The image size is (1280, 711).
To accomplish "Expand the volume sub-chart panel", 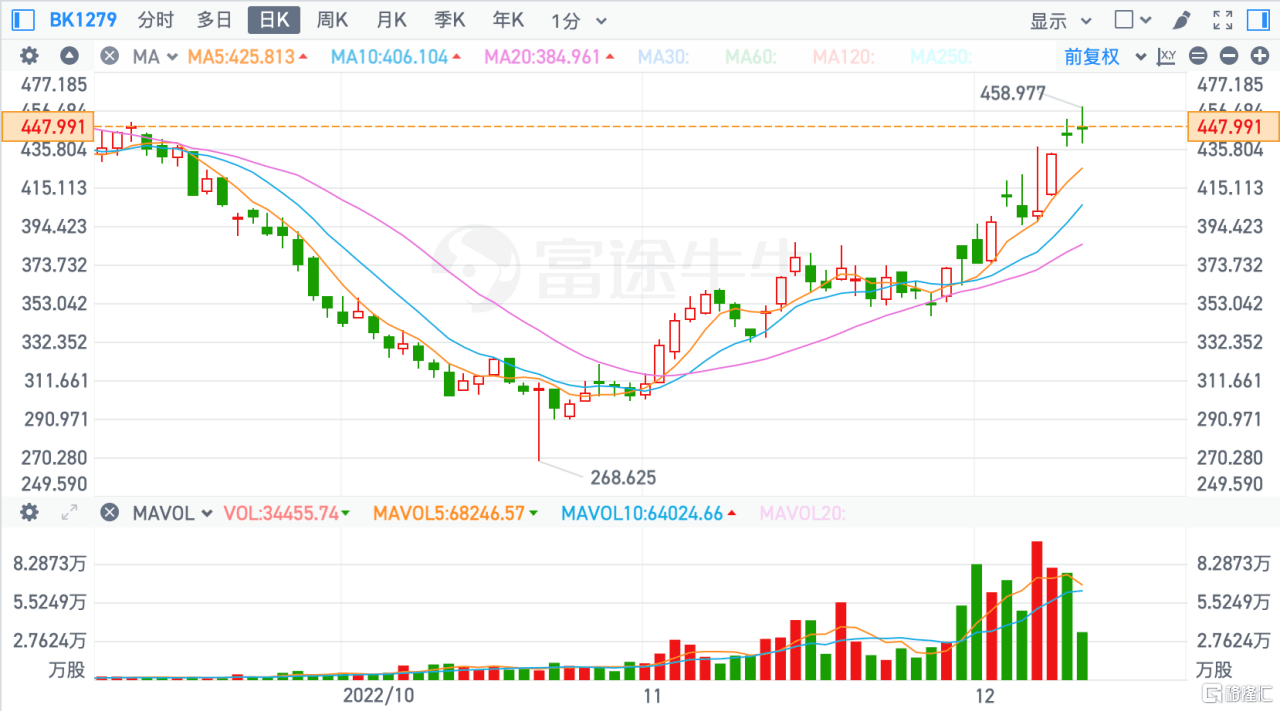I will coord(67,512).
